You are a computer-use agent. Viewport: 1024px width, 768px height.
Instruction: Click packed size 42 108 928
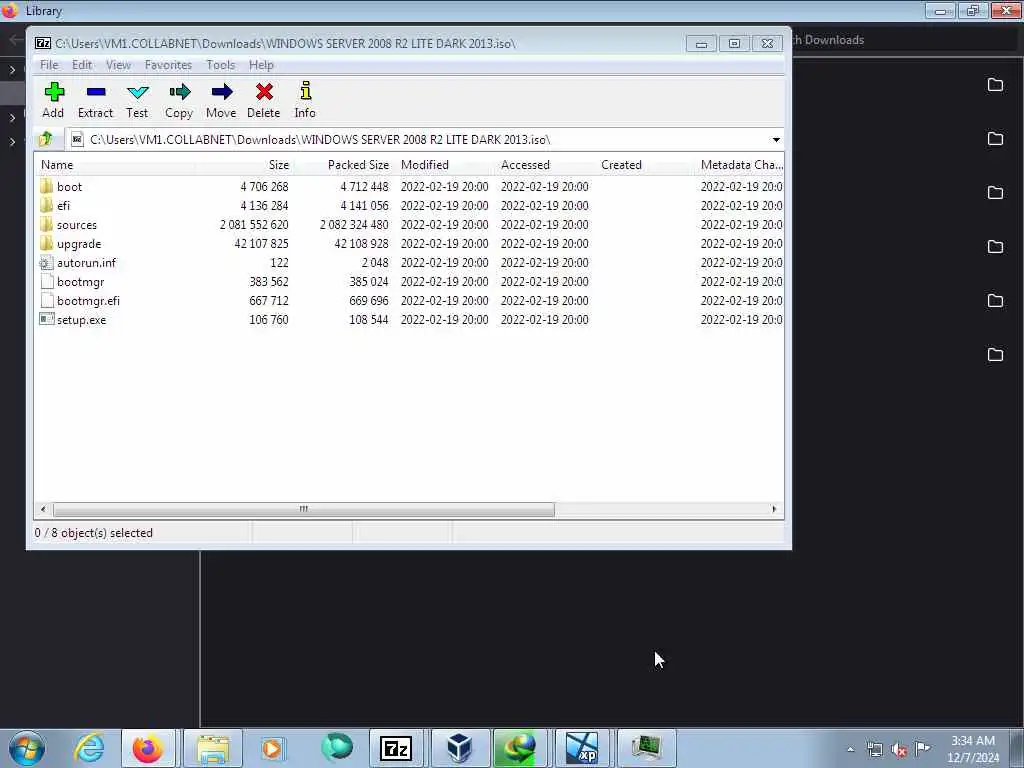(x=361, y=244)
